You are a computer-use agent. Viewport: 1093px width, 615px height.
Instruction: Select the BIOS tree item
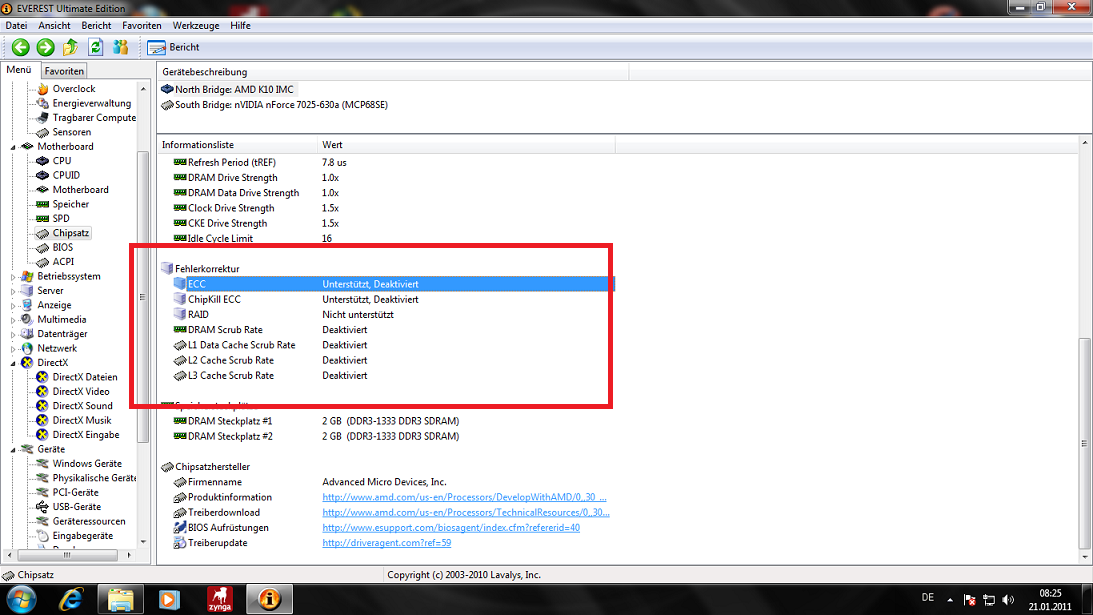pyautogui.click(x=63, y=248)
